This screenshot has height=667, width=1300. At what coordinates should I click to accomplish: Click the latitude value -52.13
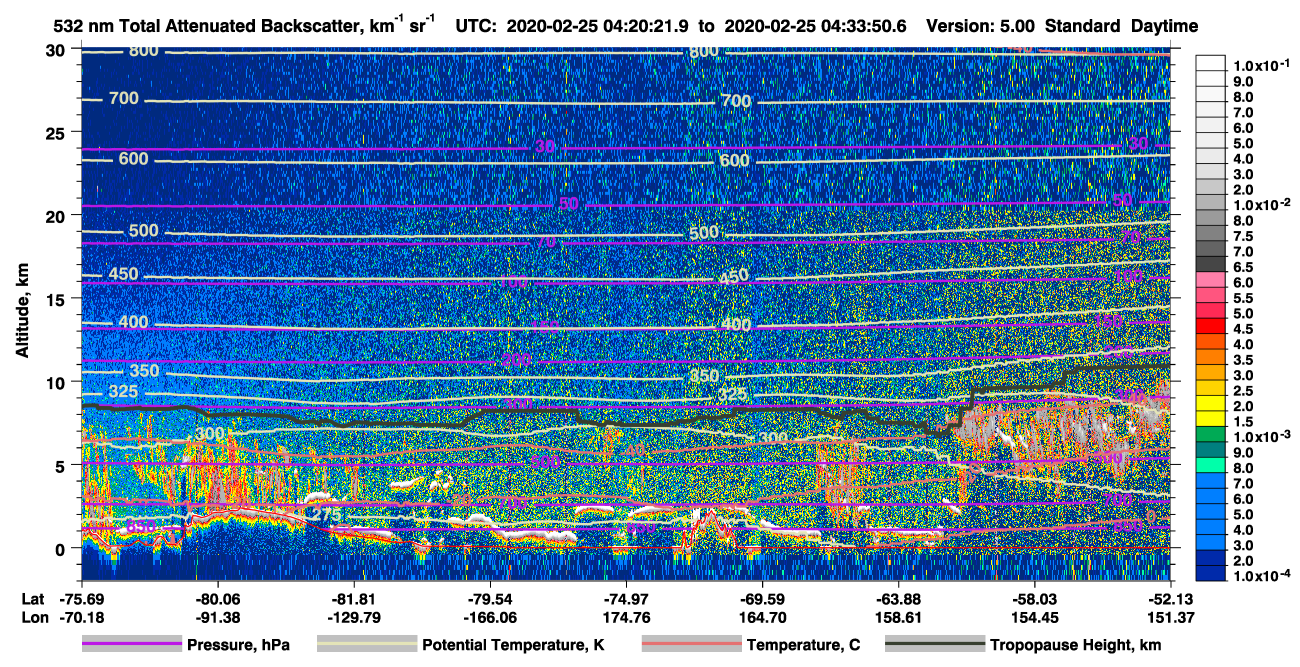pos(1170,598)
